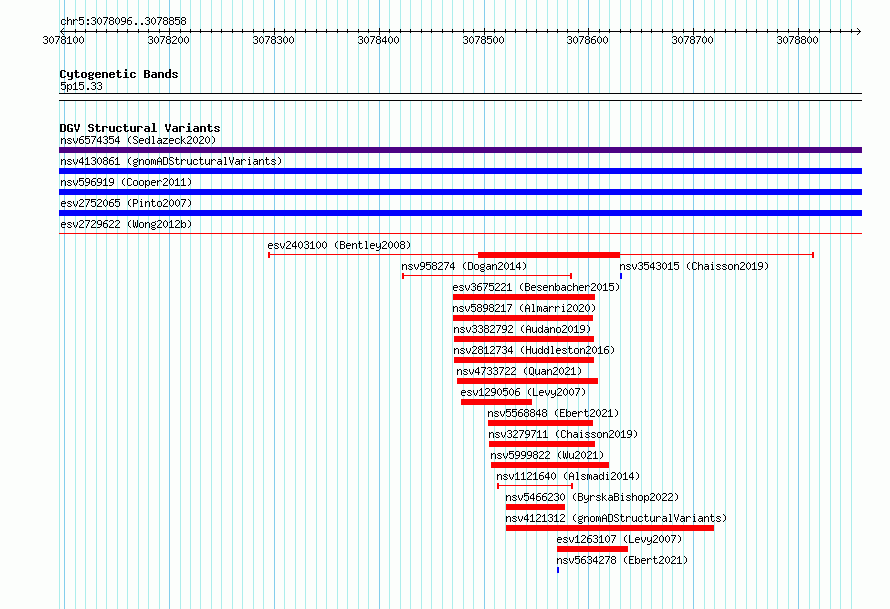Click the red esv1263107 variant bar
This screenshot has height=609, width=890.
[x=593, y=549]
